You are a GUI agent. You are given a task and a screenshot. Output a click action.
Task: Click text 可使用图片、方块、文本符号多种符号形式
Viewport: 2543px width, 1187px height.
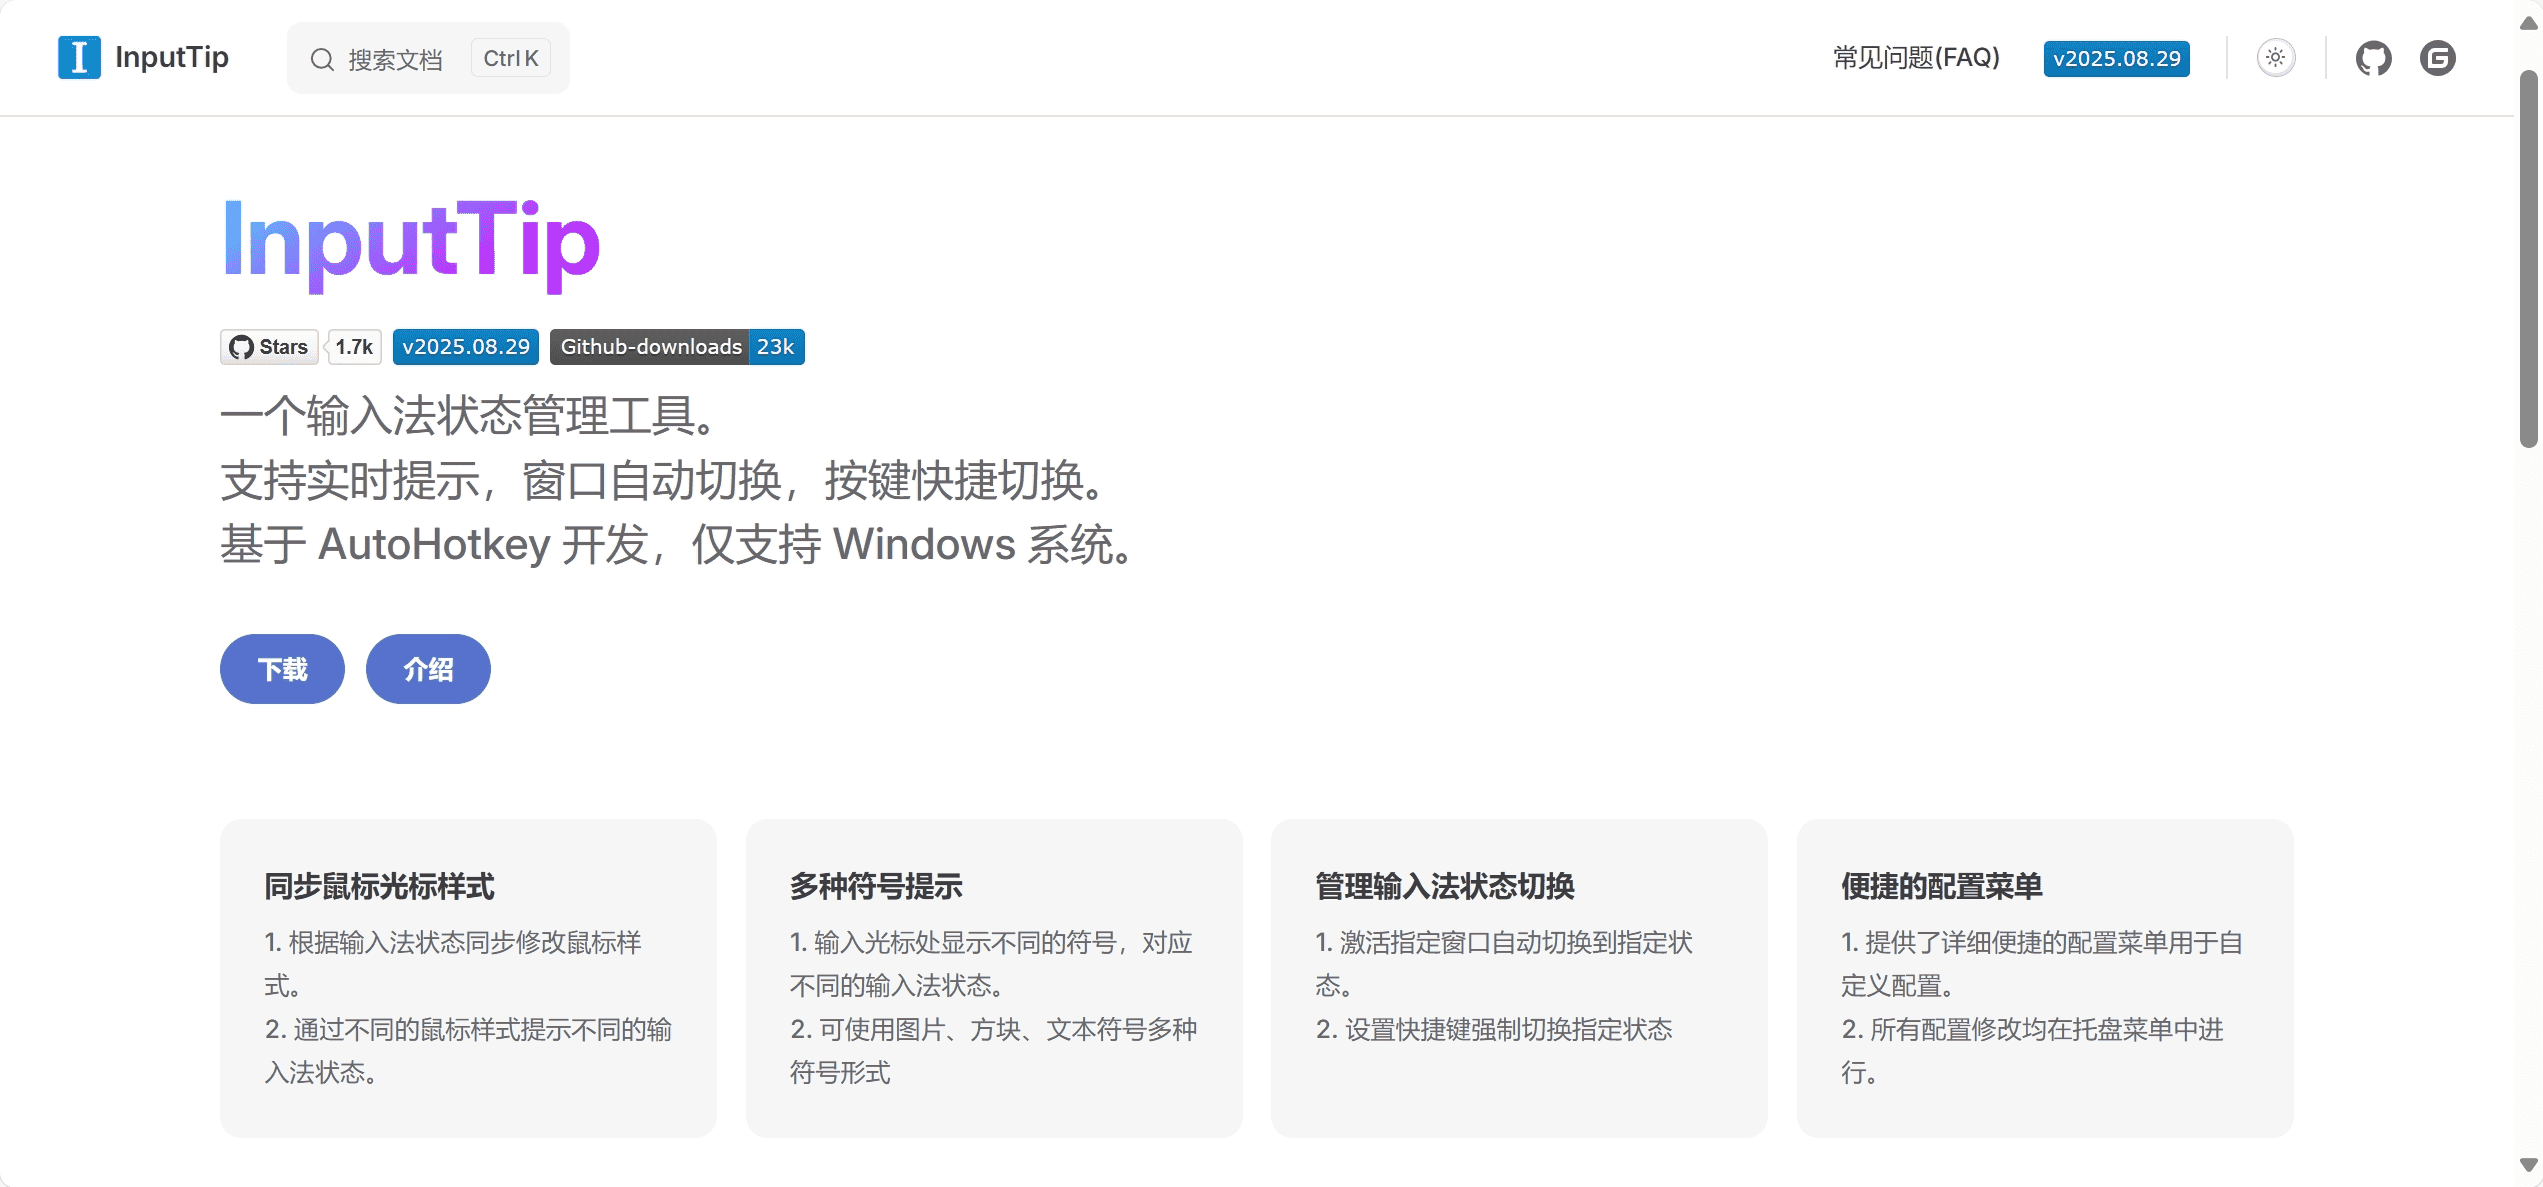(x=994, y=1051)
